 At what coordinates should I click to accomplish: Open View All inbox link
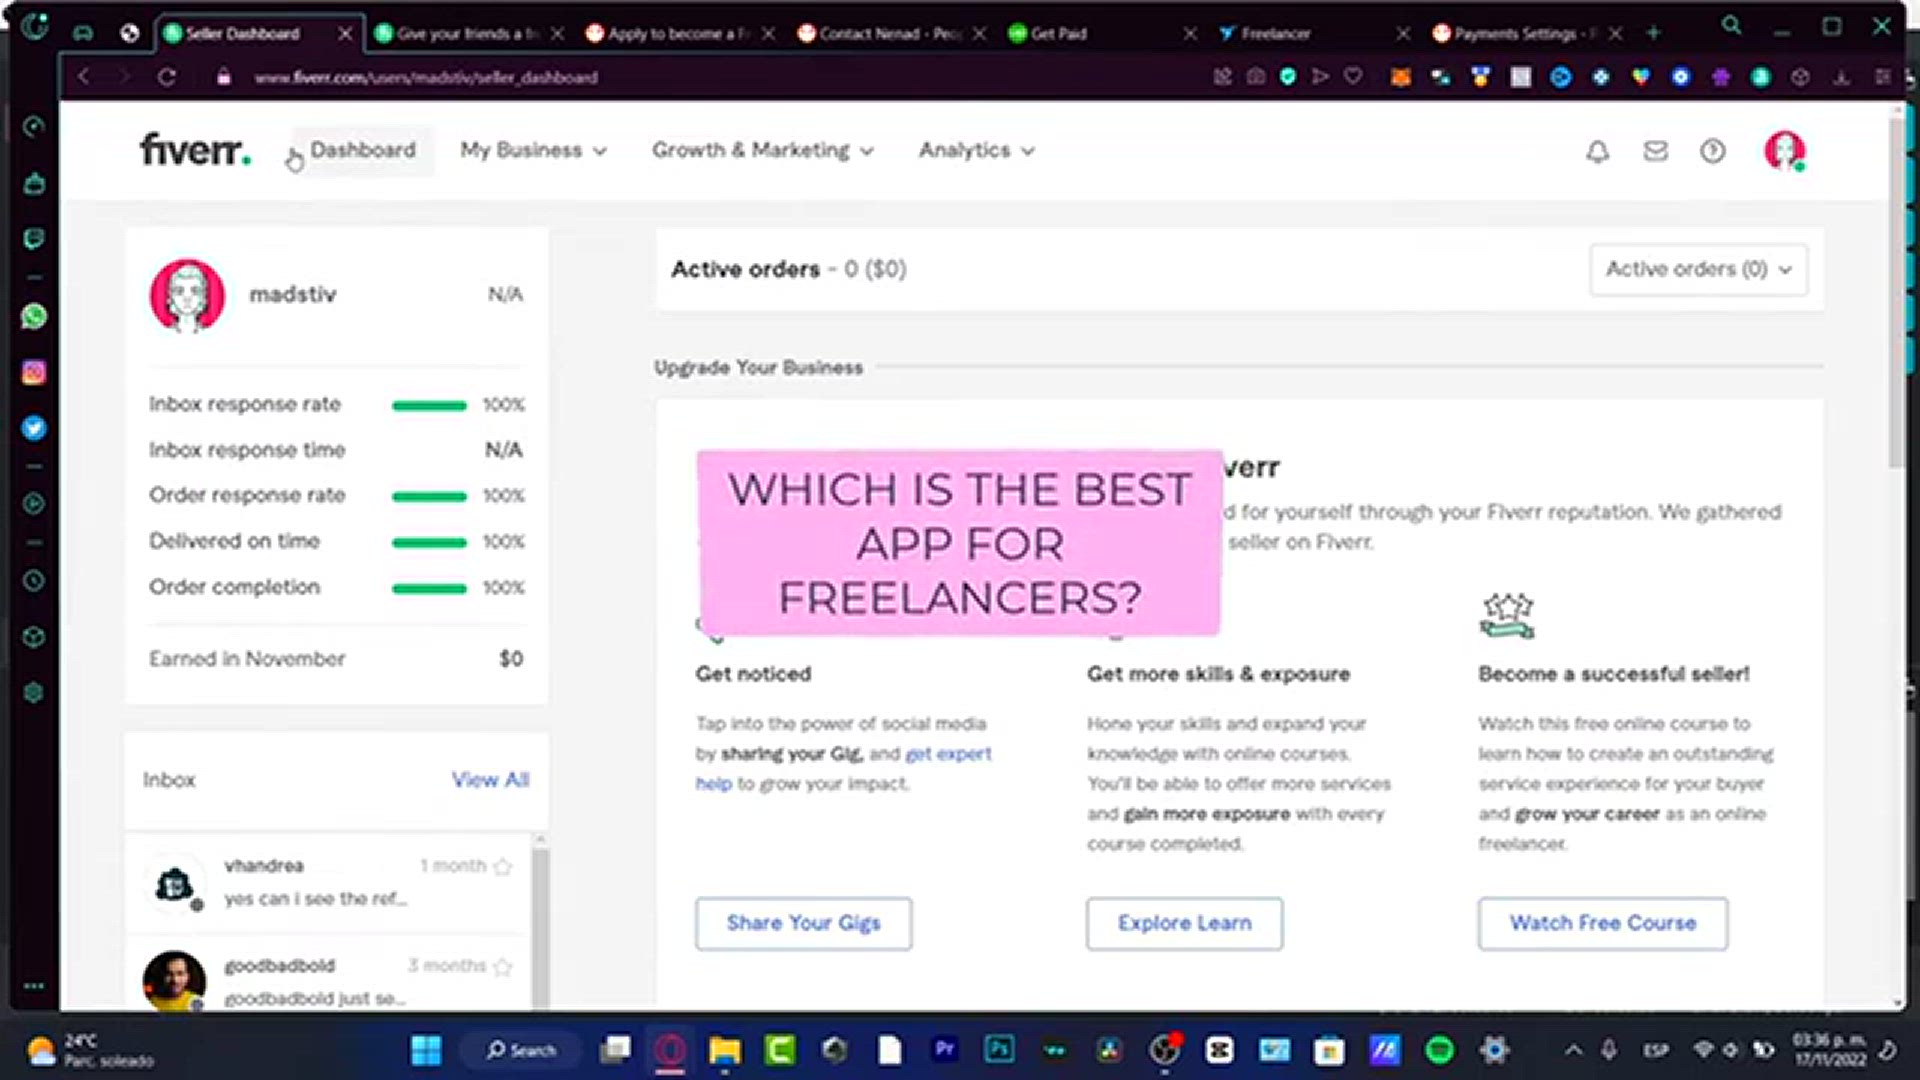pyautogui.click(x=490, y=780)
